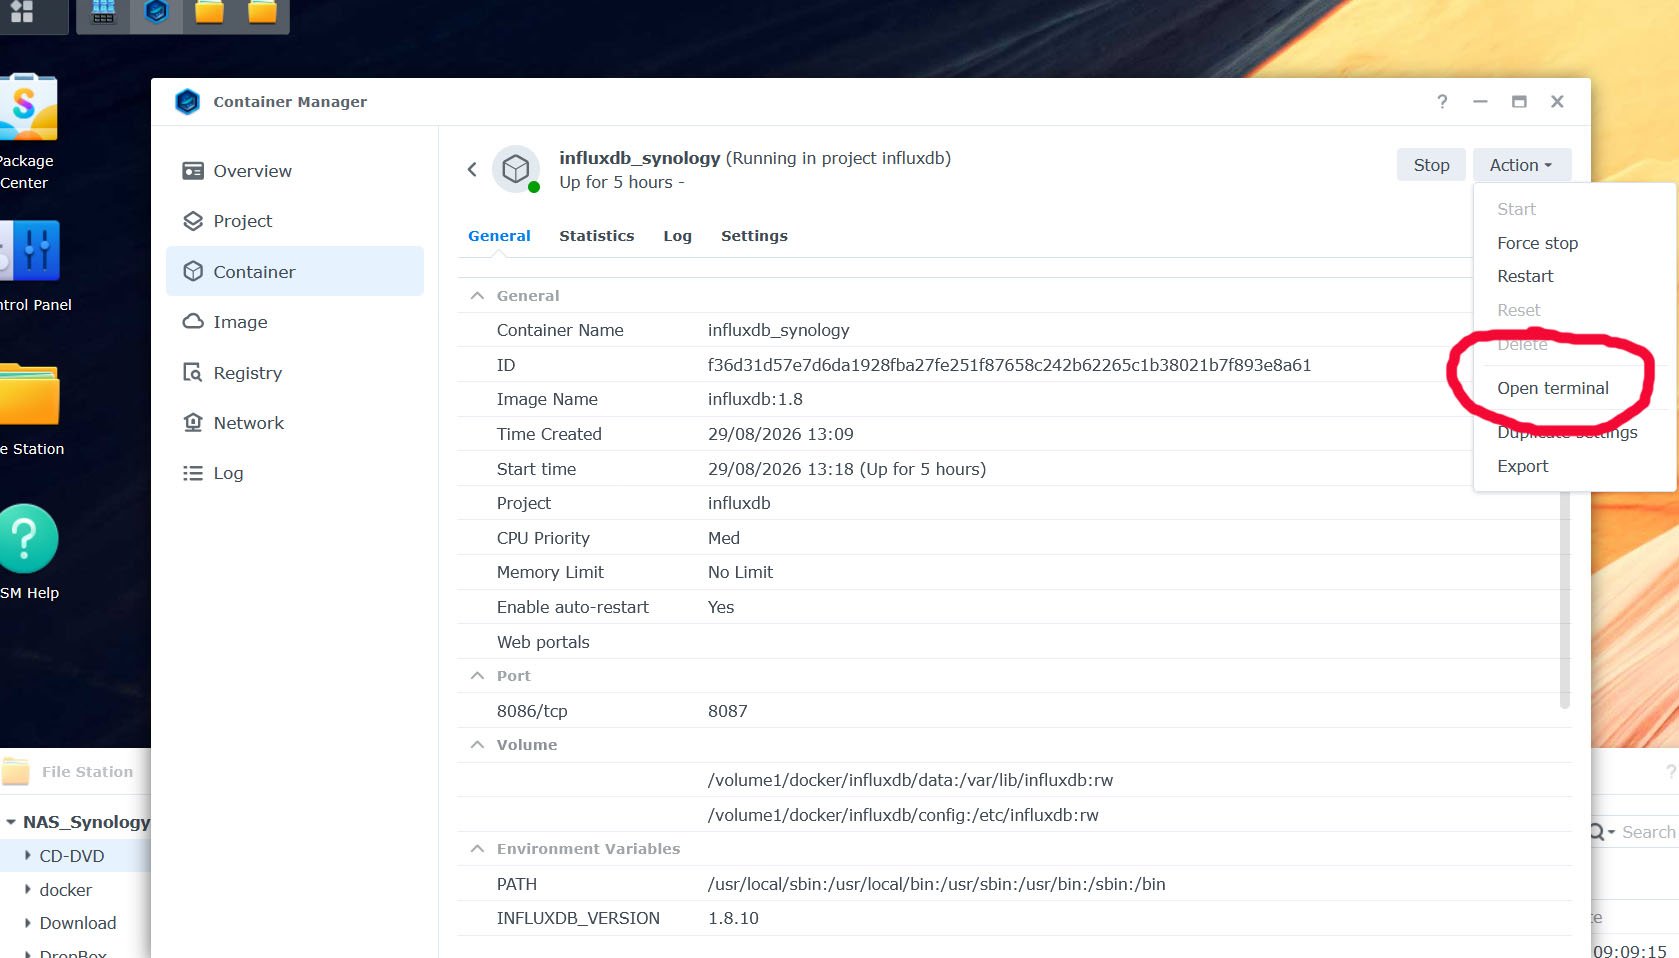1679x958 pixels.
Task: Open Container Manager help question mark
Action: 1442,102
